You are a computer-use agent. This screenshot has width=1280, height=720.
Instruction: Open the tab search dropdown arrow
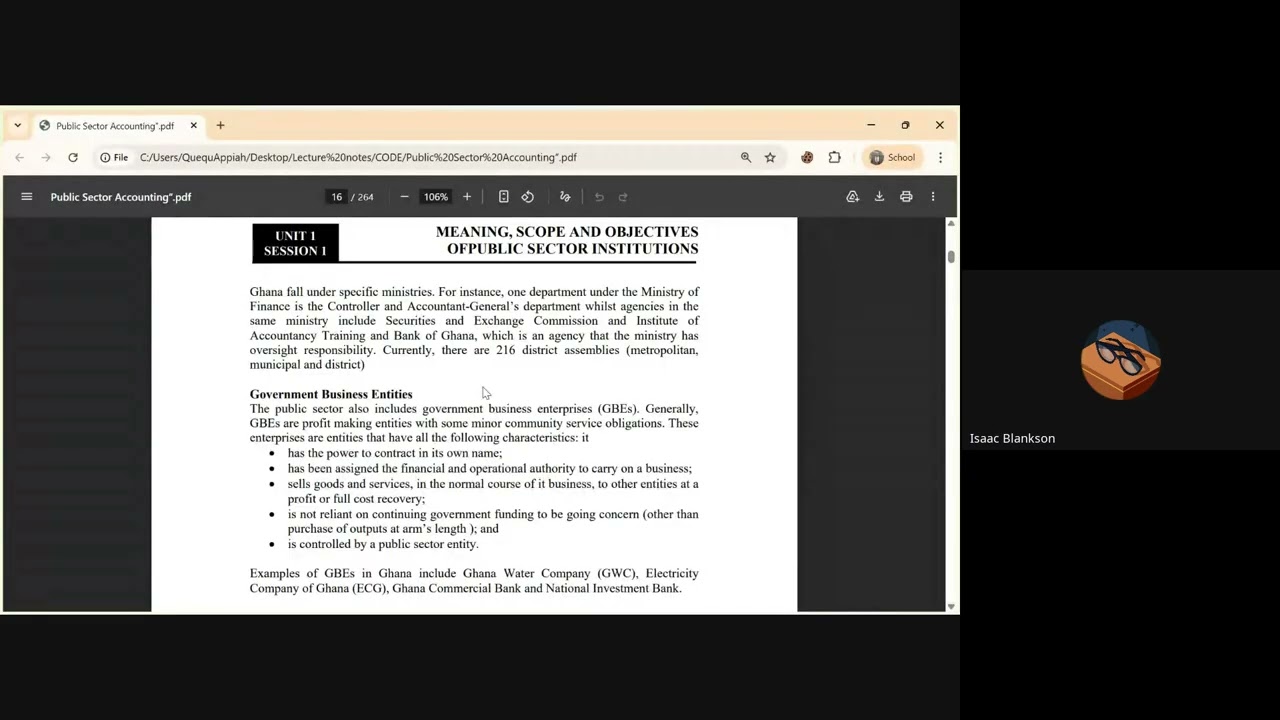tap(18, 125)
